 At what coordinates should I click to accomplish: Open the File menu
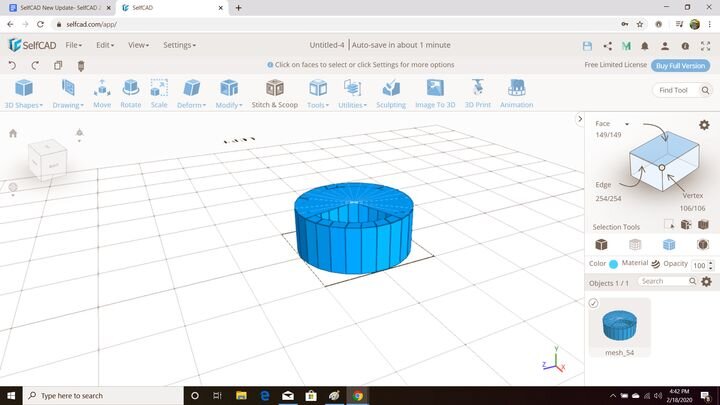point(74,45)
